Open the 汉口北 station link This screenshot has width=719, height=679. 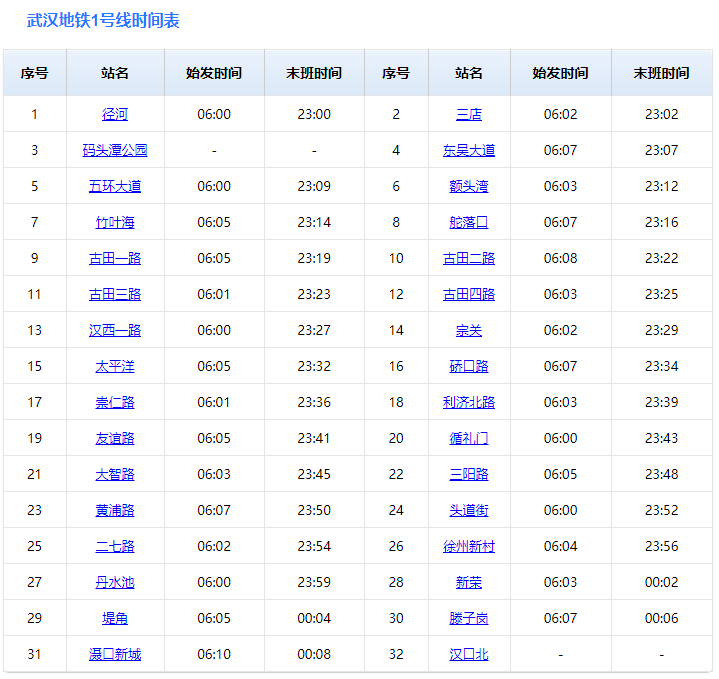point(469,654)
